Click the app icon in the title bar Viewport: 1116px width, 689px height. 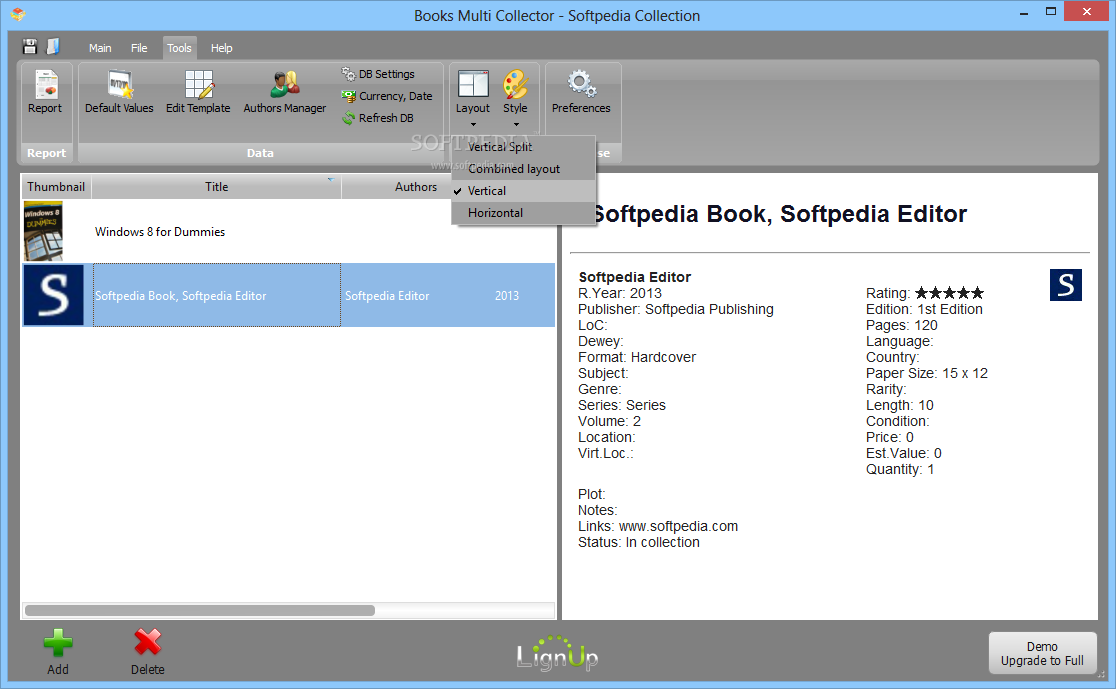18,14
